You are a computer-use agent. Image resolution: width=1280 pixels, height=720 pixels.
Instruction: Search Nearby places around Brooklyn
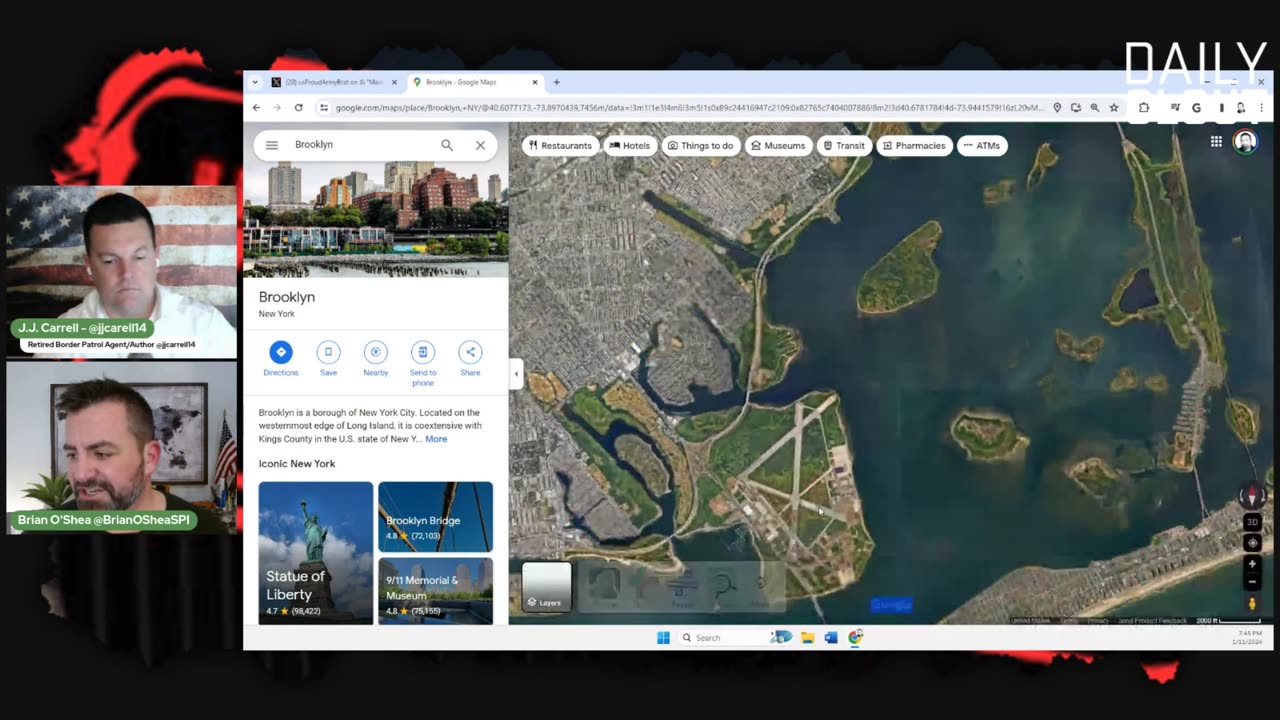coord(376,359)
